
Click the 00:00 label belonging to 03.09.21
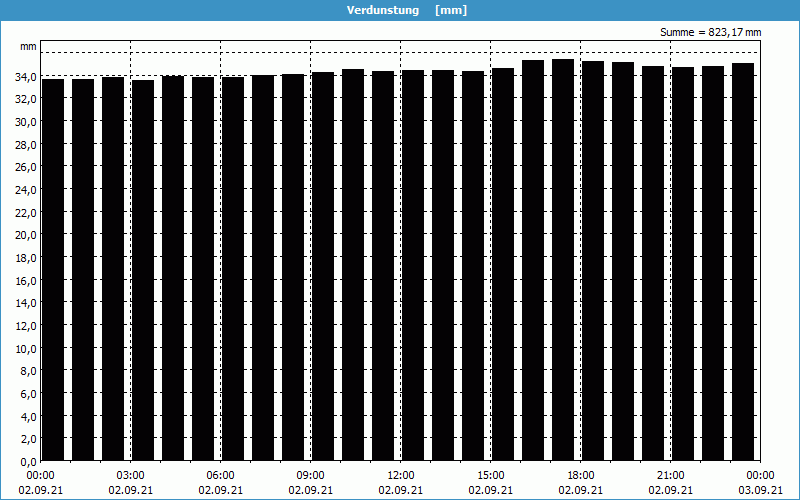[x=760, y=476]
